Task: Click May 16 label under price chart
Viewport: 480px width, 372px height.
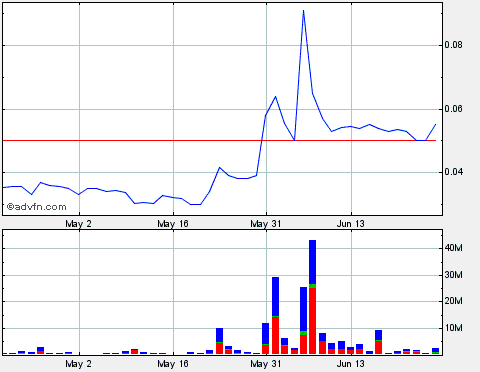Action: (x=173, y=224)
